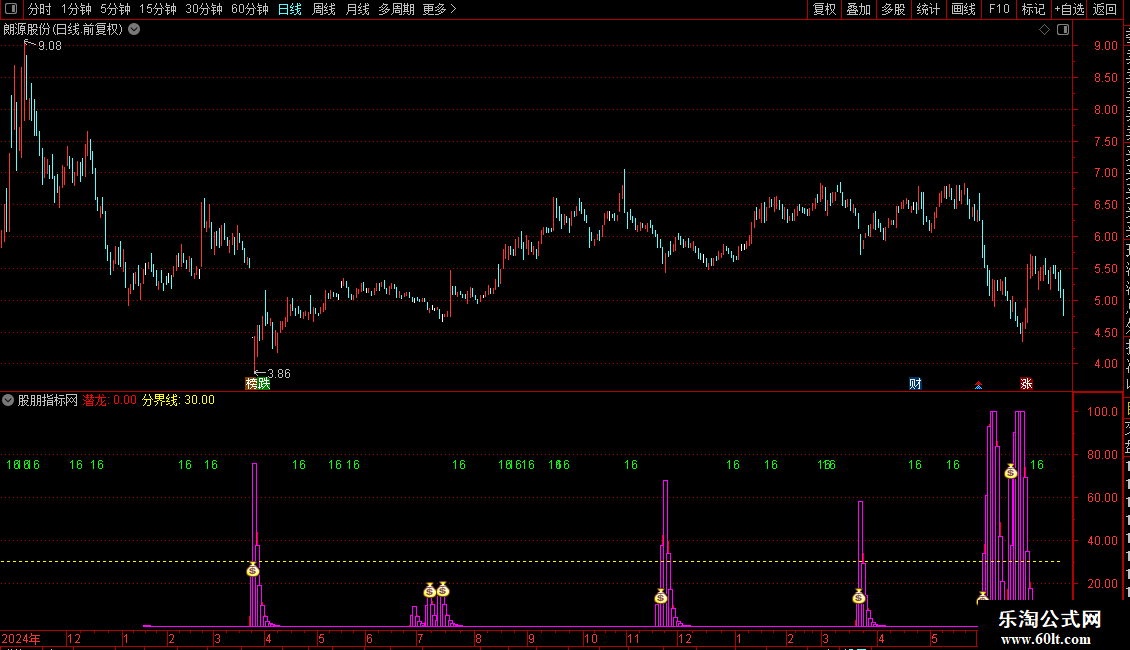The image size is (1130, 650).
Task: Click money bag icon on November spike
Action: [x=661, y=596]
